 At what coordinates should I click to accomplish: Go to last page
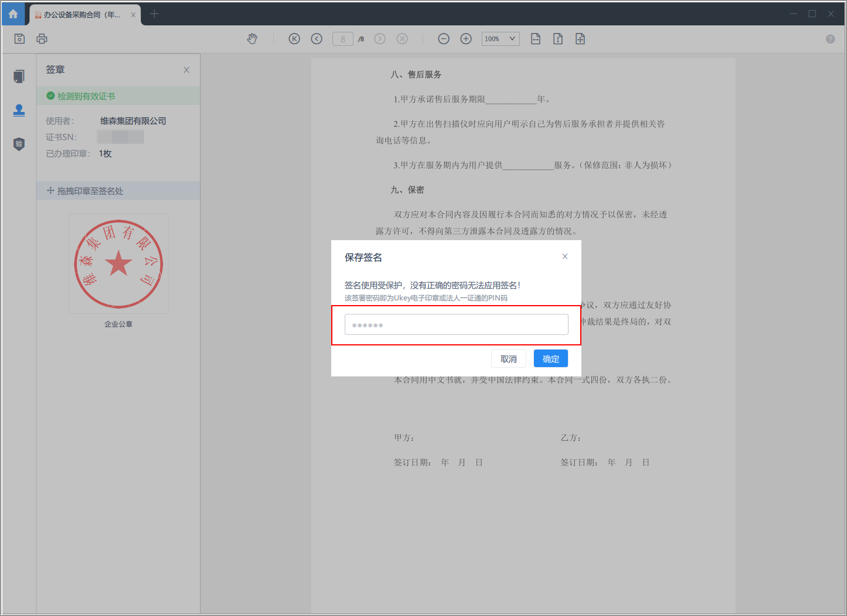click(402, 39)
